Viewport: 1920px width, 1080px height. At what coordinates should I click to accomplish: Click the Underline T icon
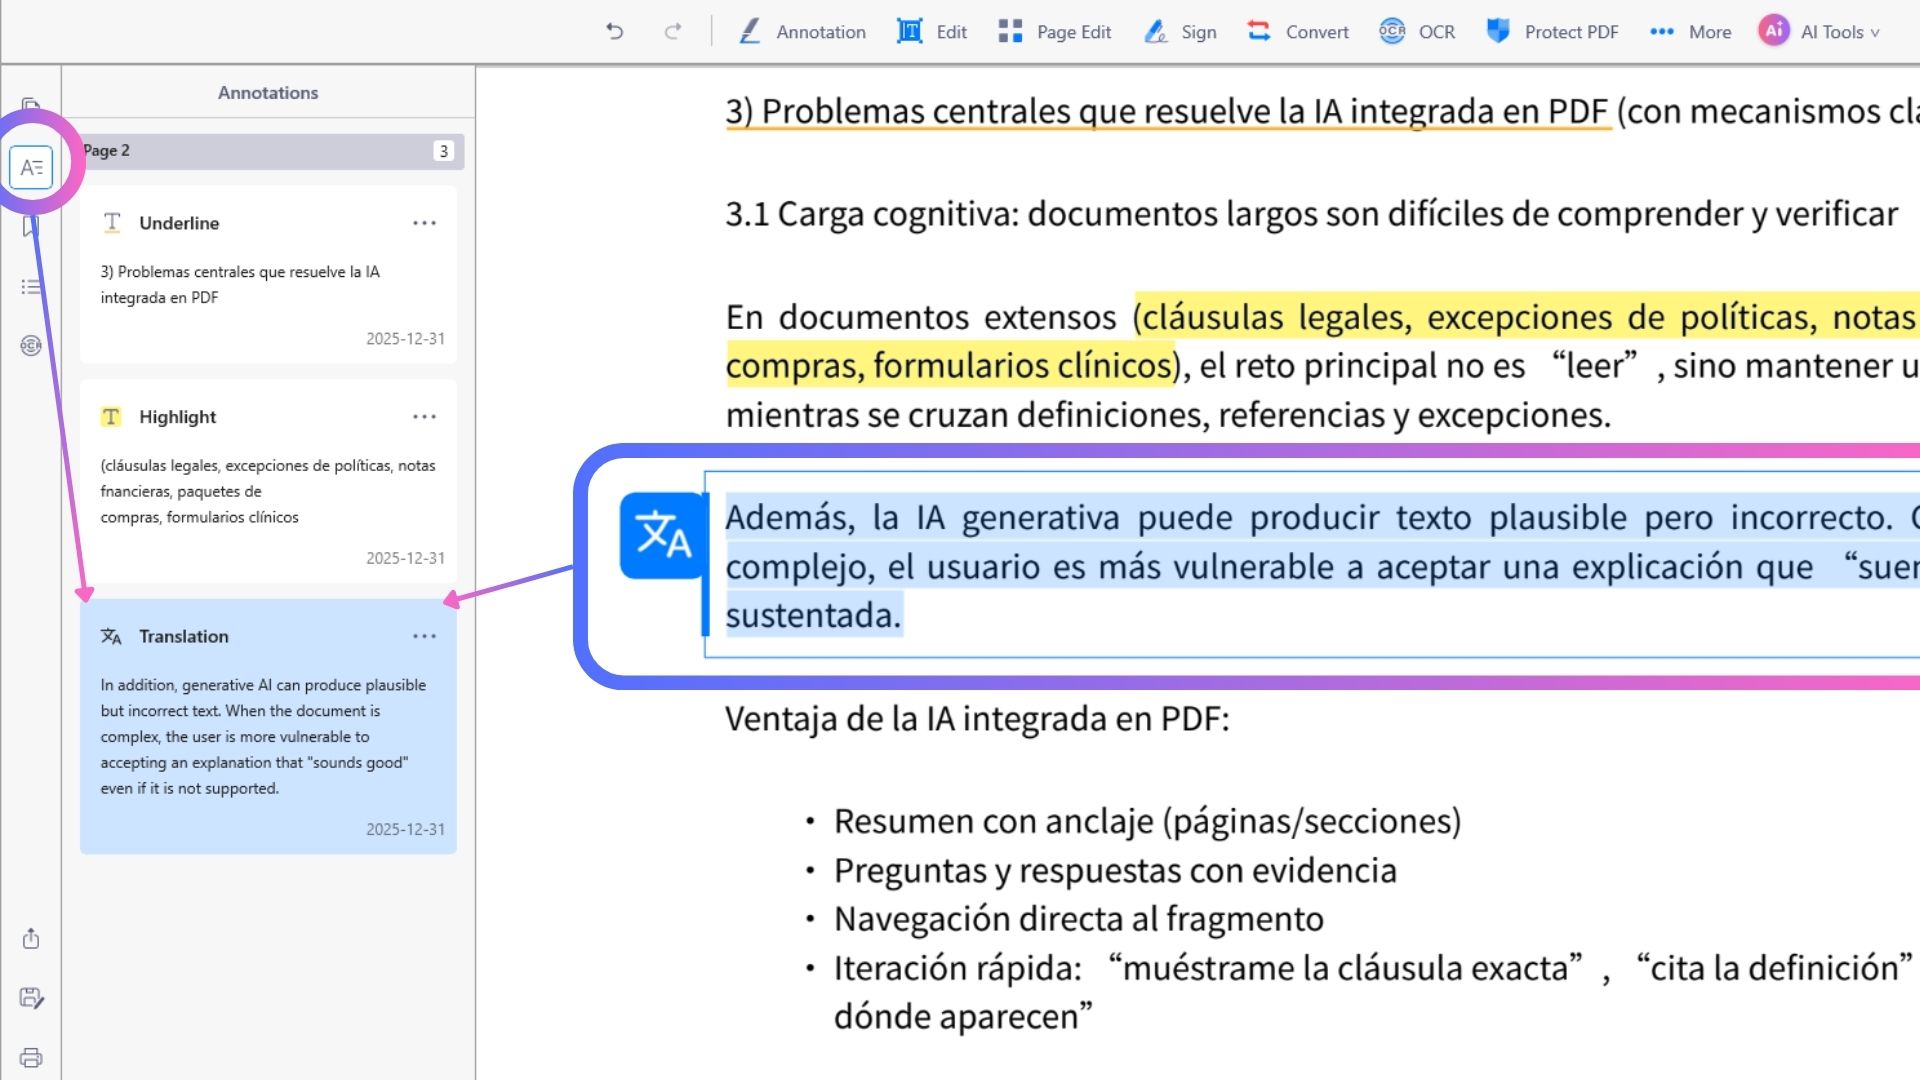click(x=111, y=223)
